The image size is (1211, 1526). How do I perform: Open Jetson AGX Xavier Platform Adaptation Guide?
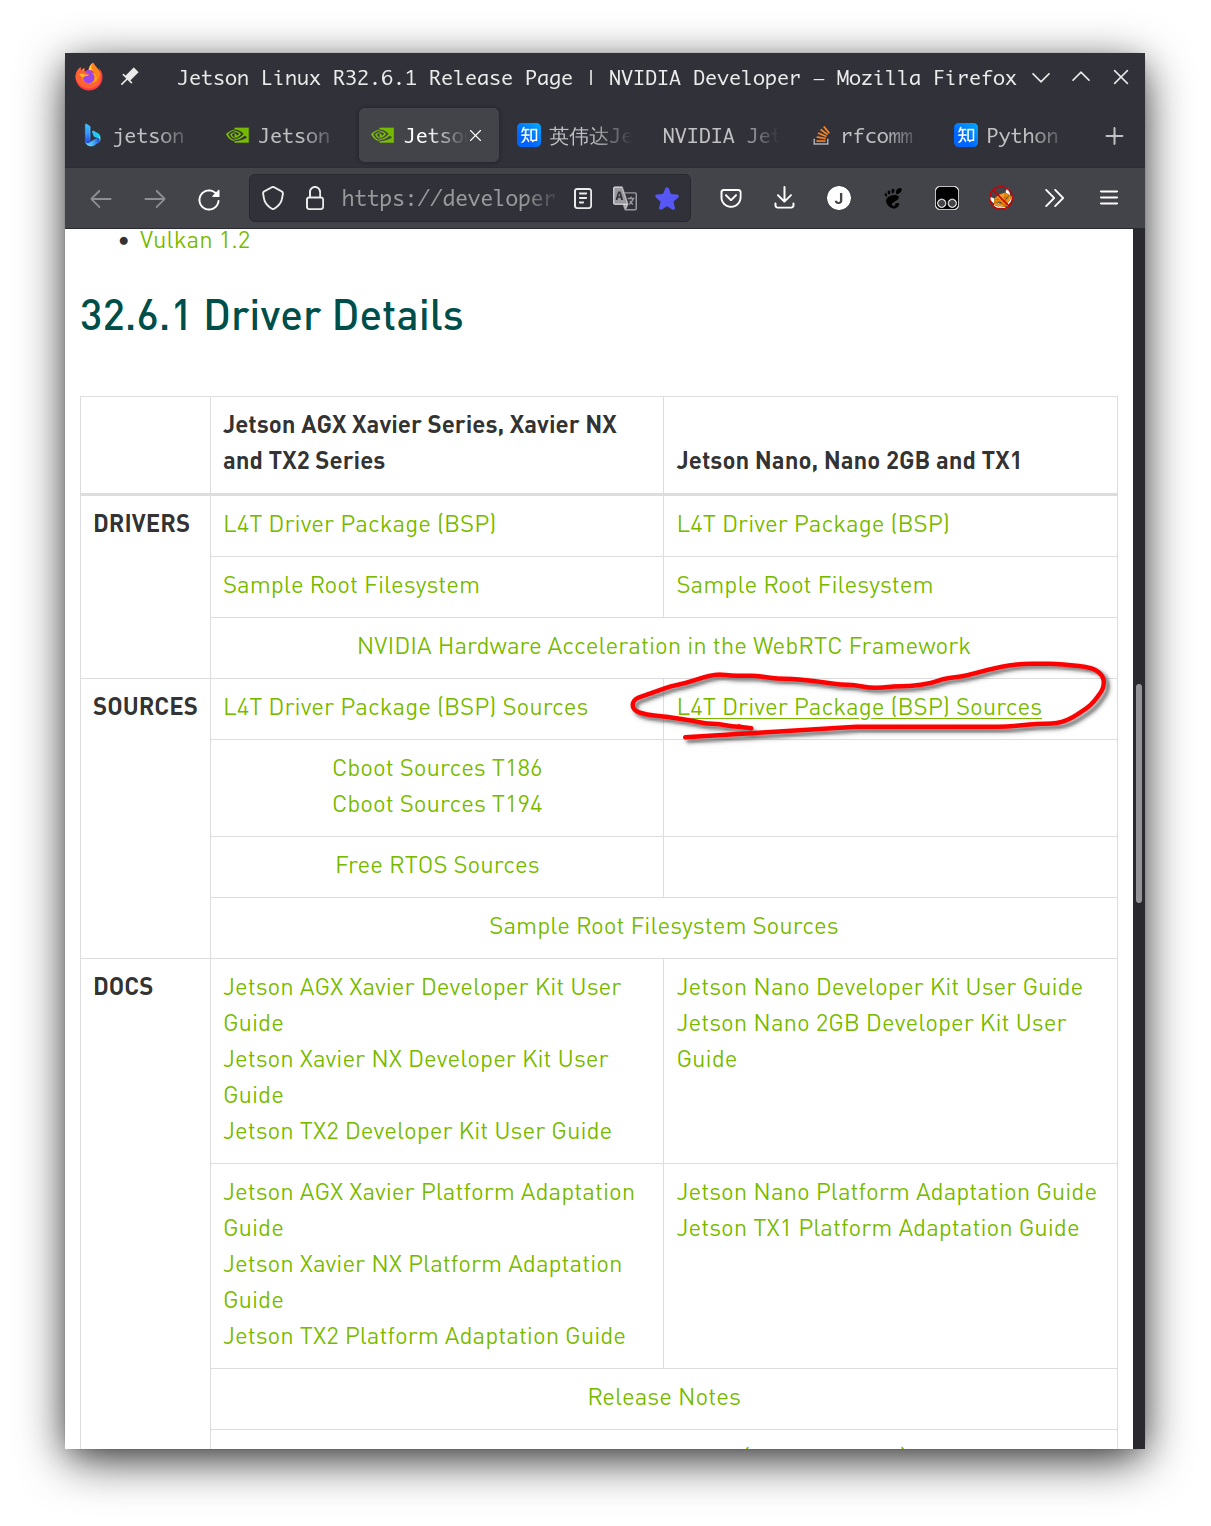coord(429,1210)
